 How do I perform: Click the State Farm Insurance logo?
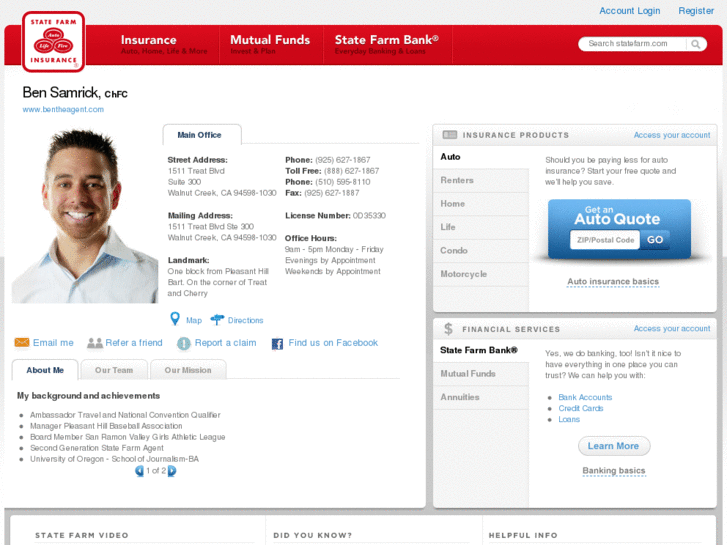click(x=53, y=42)
